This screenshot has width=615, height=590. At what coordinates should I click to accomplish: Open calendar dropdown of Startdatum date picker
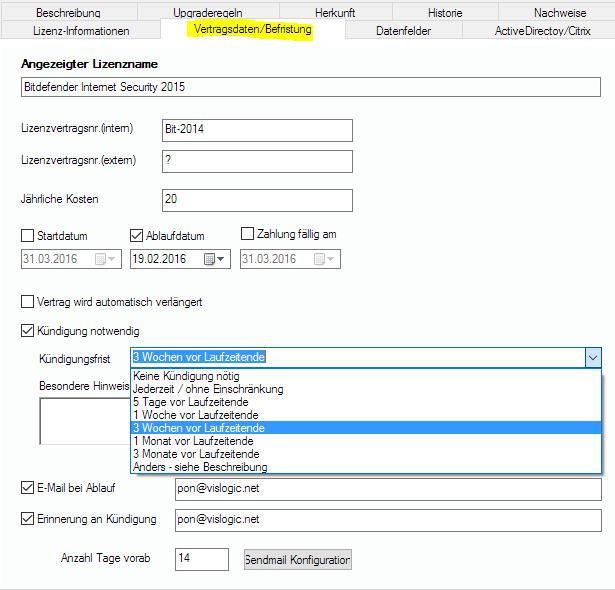click(x=111, y=259)
